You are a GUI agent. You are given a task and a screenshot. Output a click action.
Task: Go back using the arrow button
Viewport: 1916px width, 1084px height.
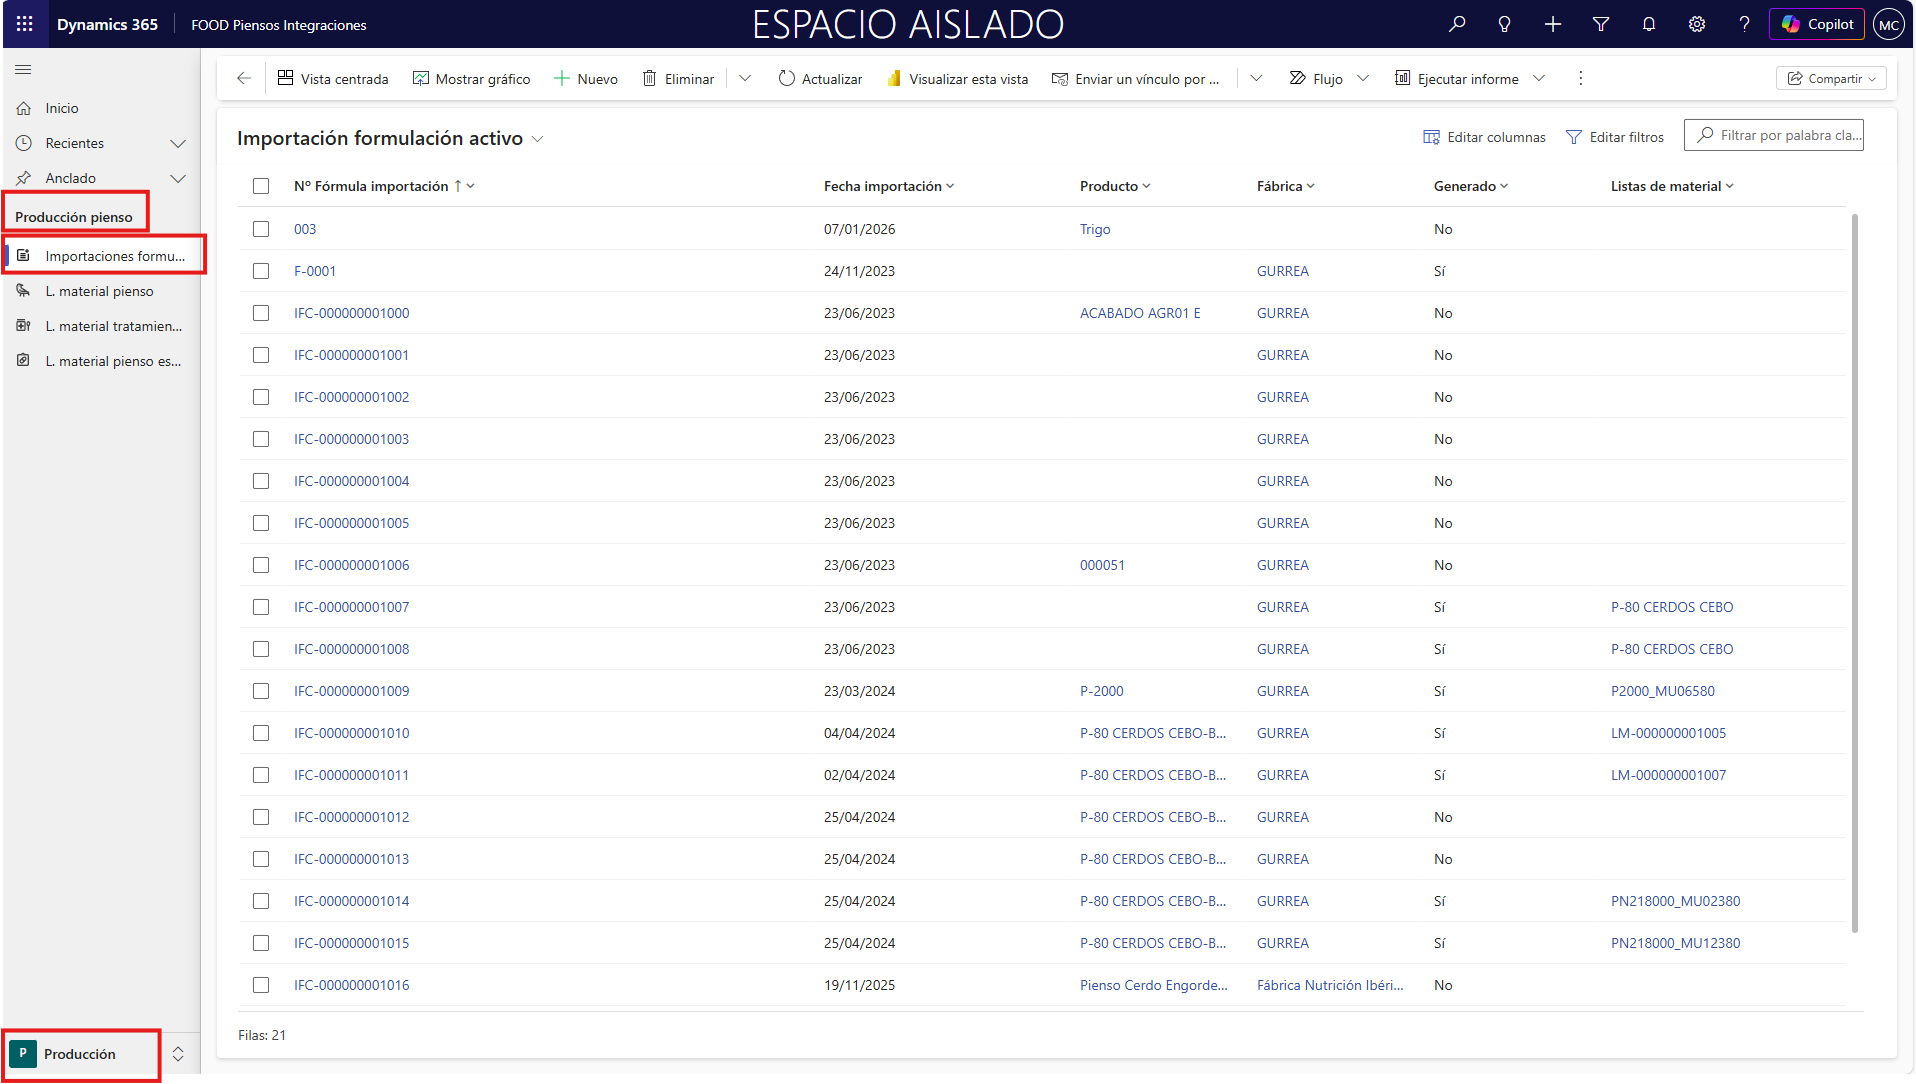[x=244, y=78]
